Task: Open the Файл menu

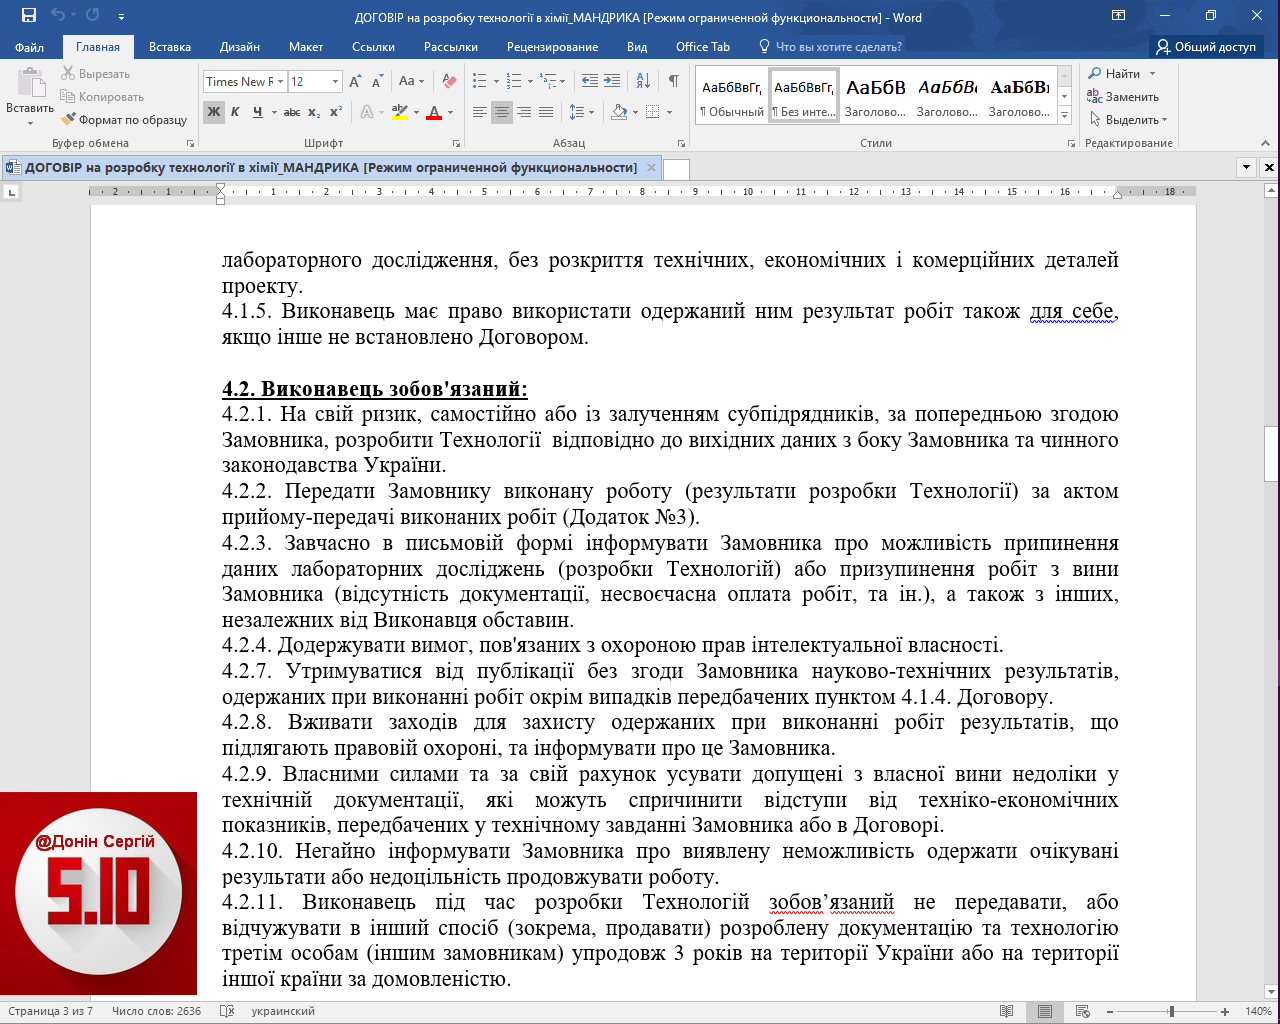Action: click(29, 47)
